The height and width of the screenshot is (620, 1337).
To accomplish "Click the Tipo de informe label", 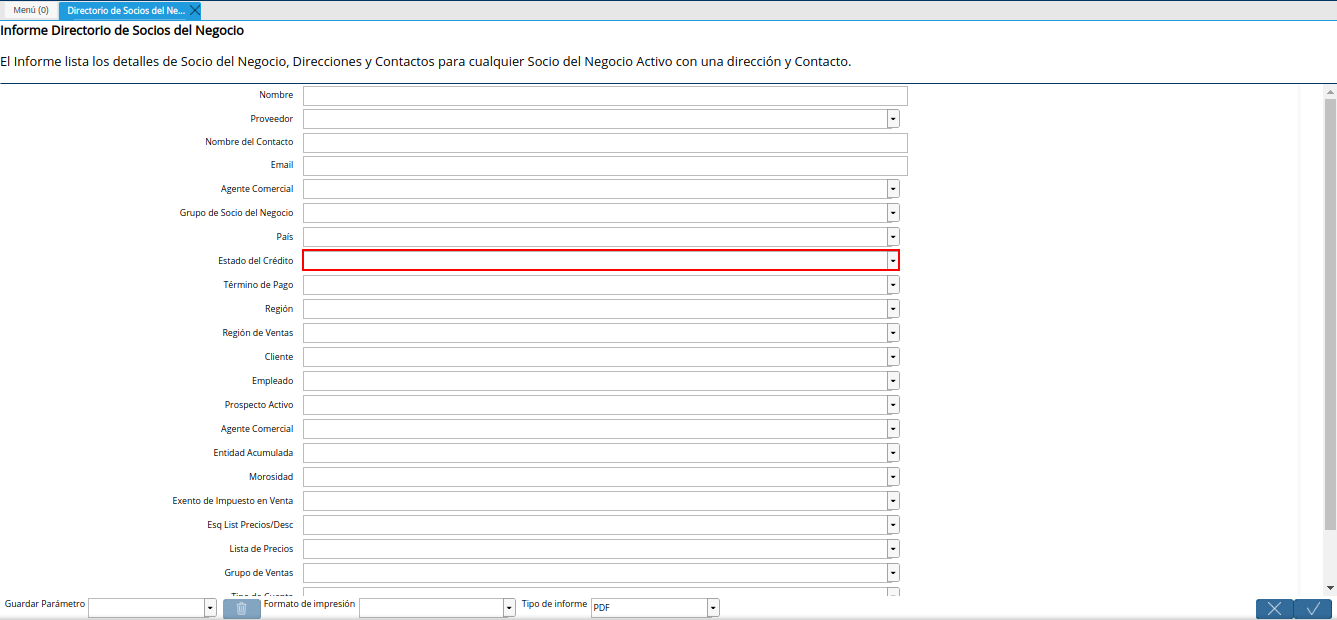I will point(554,604).
